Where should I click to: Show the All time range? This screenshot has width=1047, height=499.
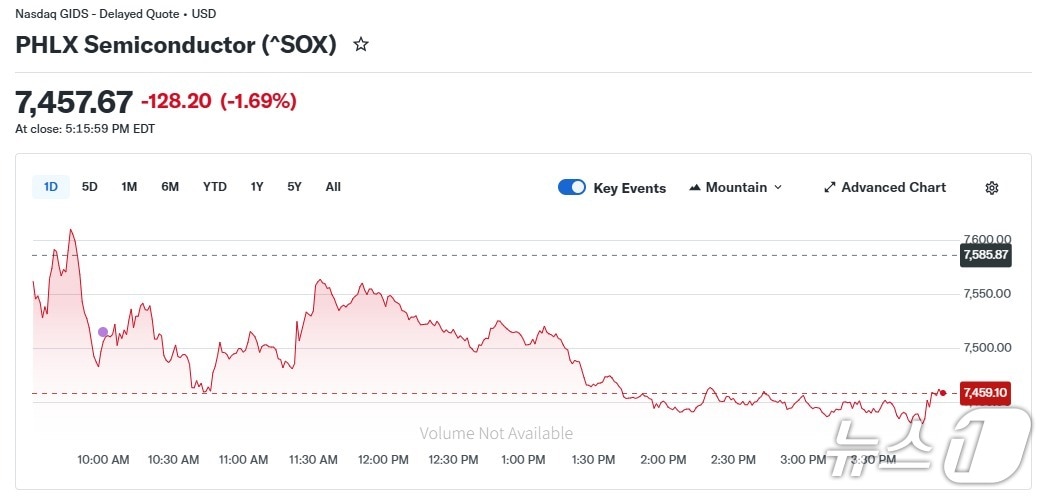point(333,187)
